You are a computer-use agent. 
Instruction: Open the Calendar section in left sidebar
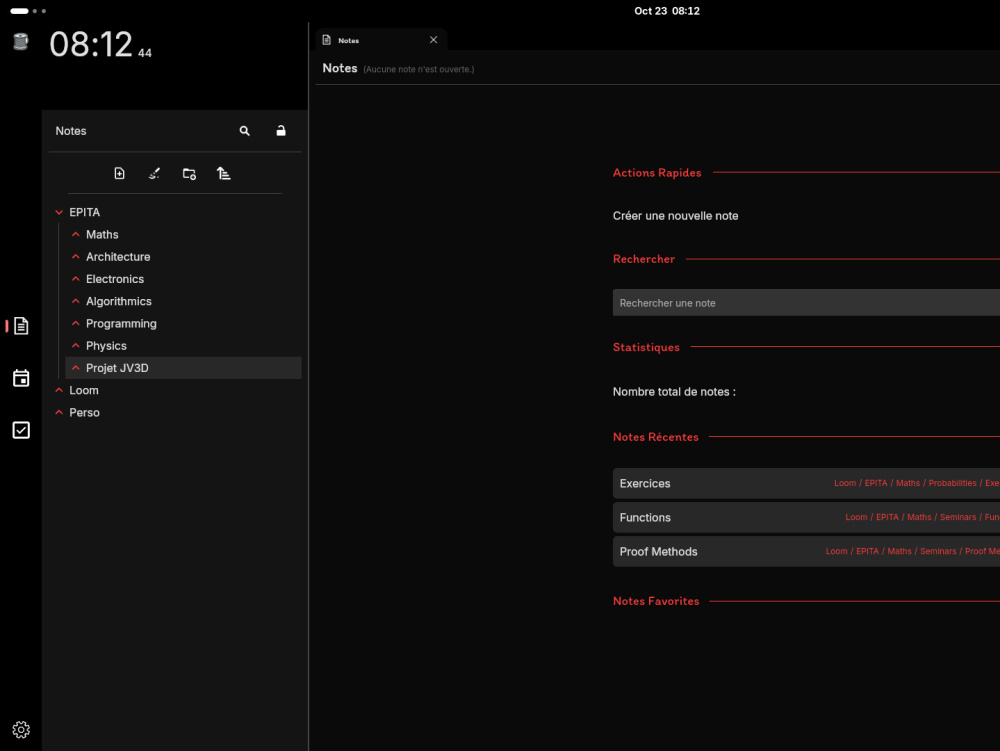coord(21,378)
